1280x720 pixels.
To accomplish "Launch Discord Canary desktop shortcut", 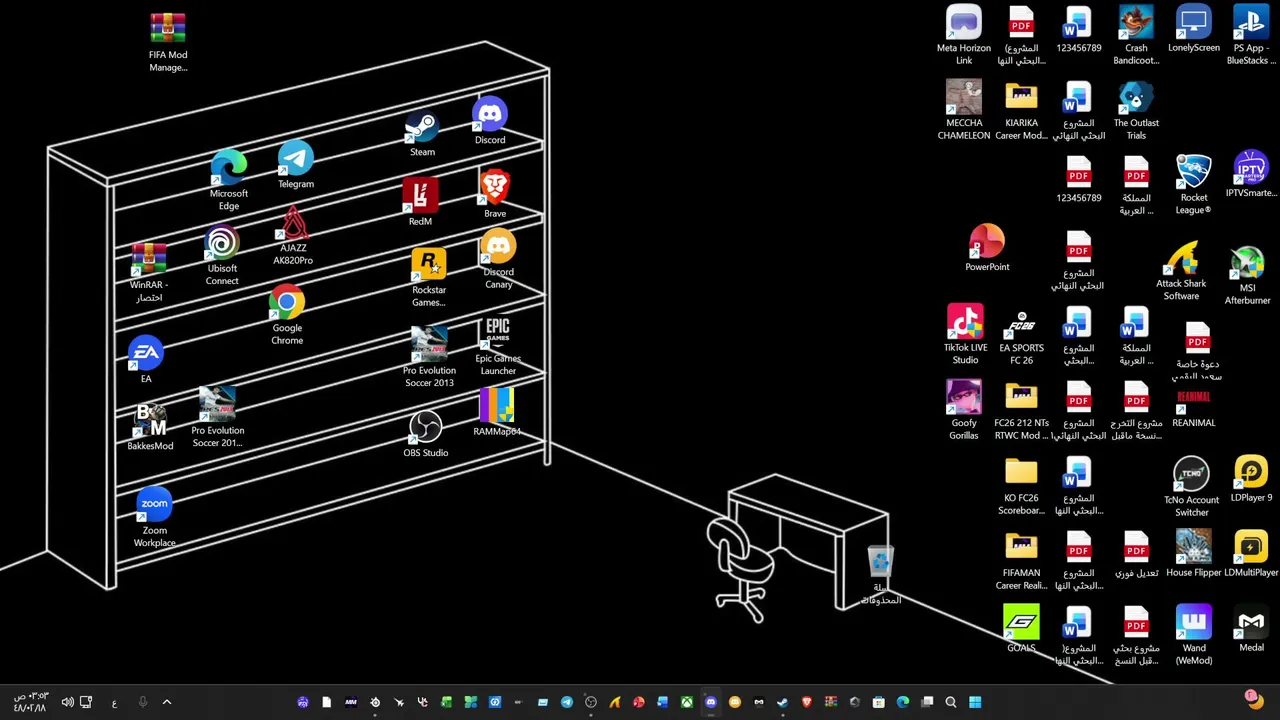I will pyautogui.click(x=498, y=259).
